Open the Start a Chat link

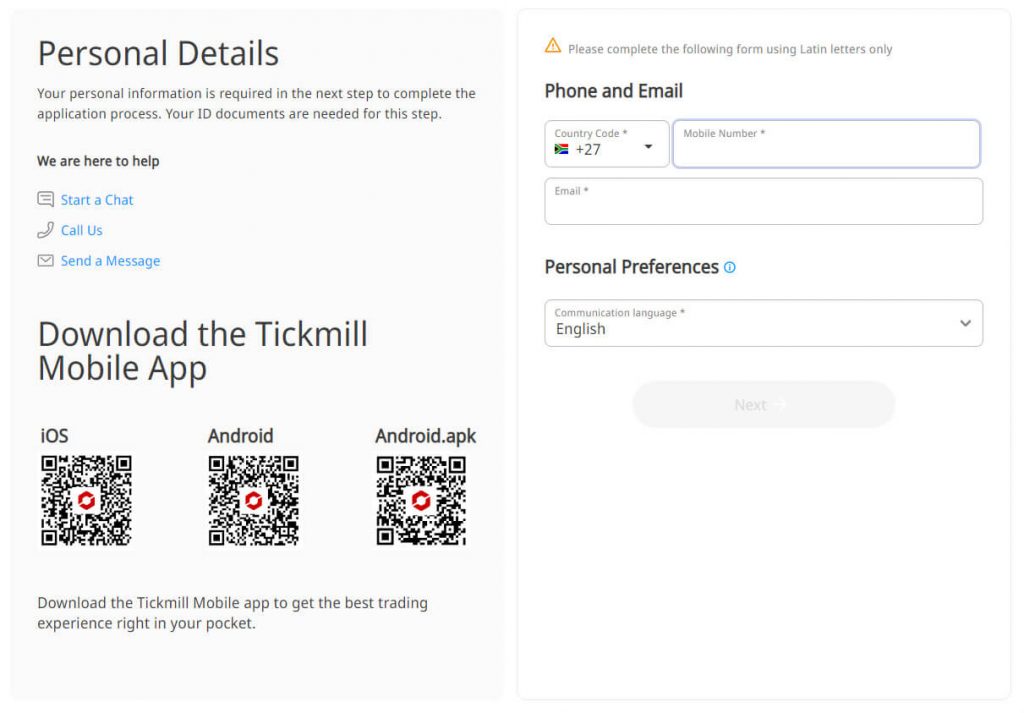click(x=97, y=200)
